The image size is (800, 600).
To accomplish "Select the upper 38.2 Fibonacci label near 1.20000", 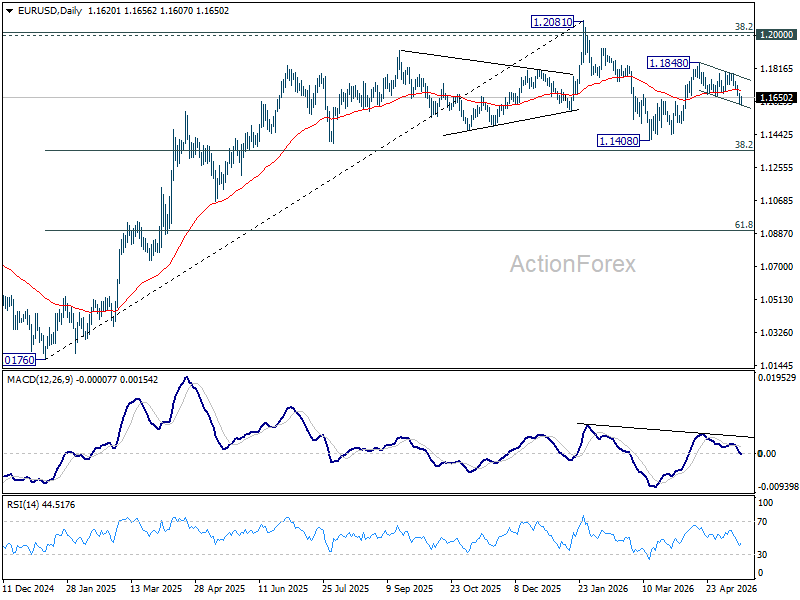I will [x=743, y=27].
